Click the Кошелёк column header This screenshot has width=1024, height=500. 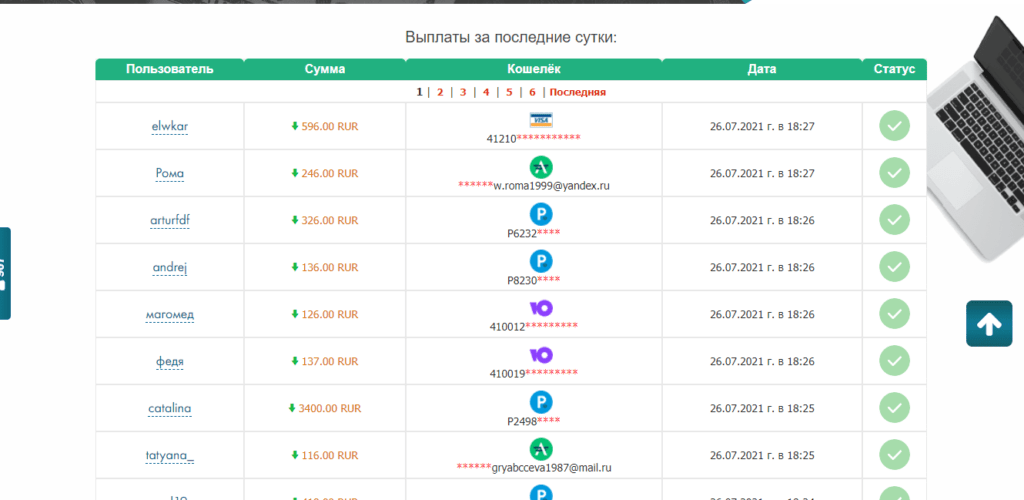534,69
